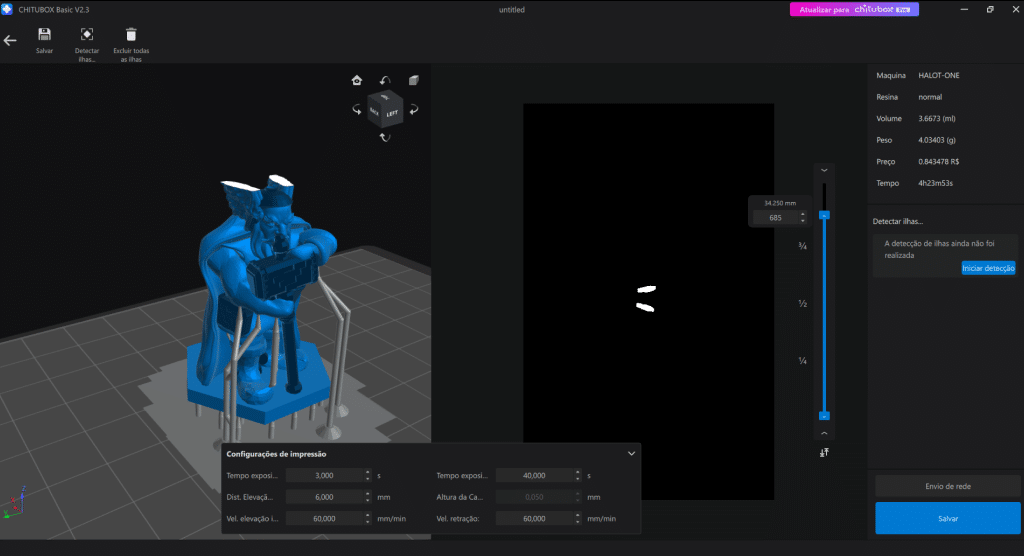The image size is (1024, 556).
Task: Click Iniciar detecção button
Action: pyautogui.click(x=988, y=269)
